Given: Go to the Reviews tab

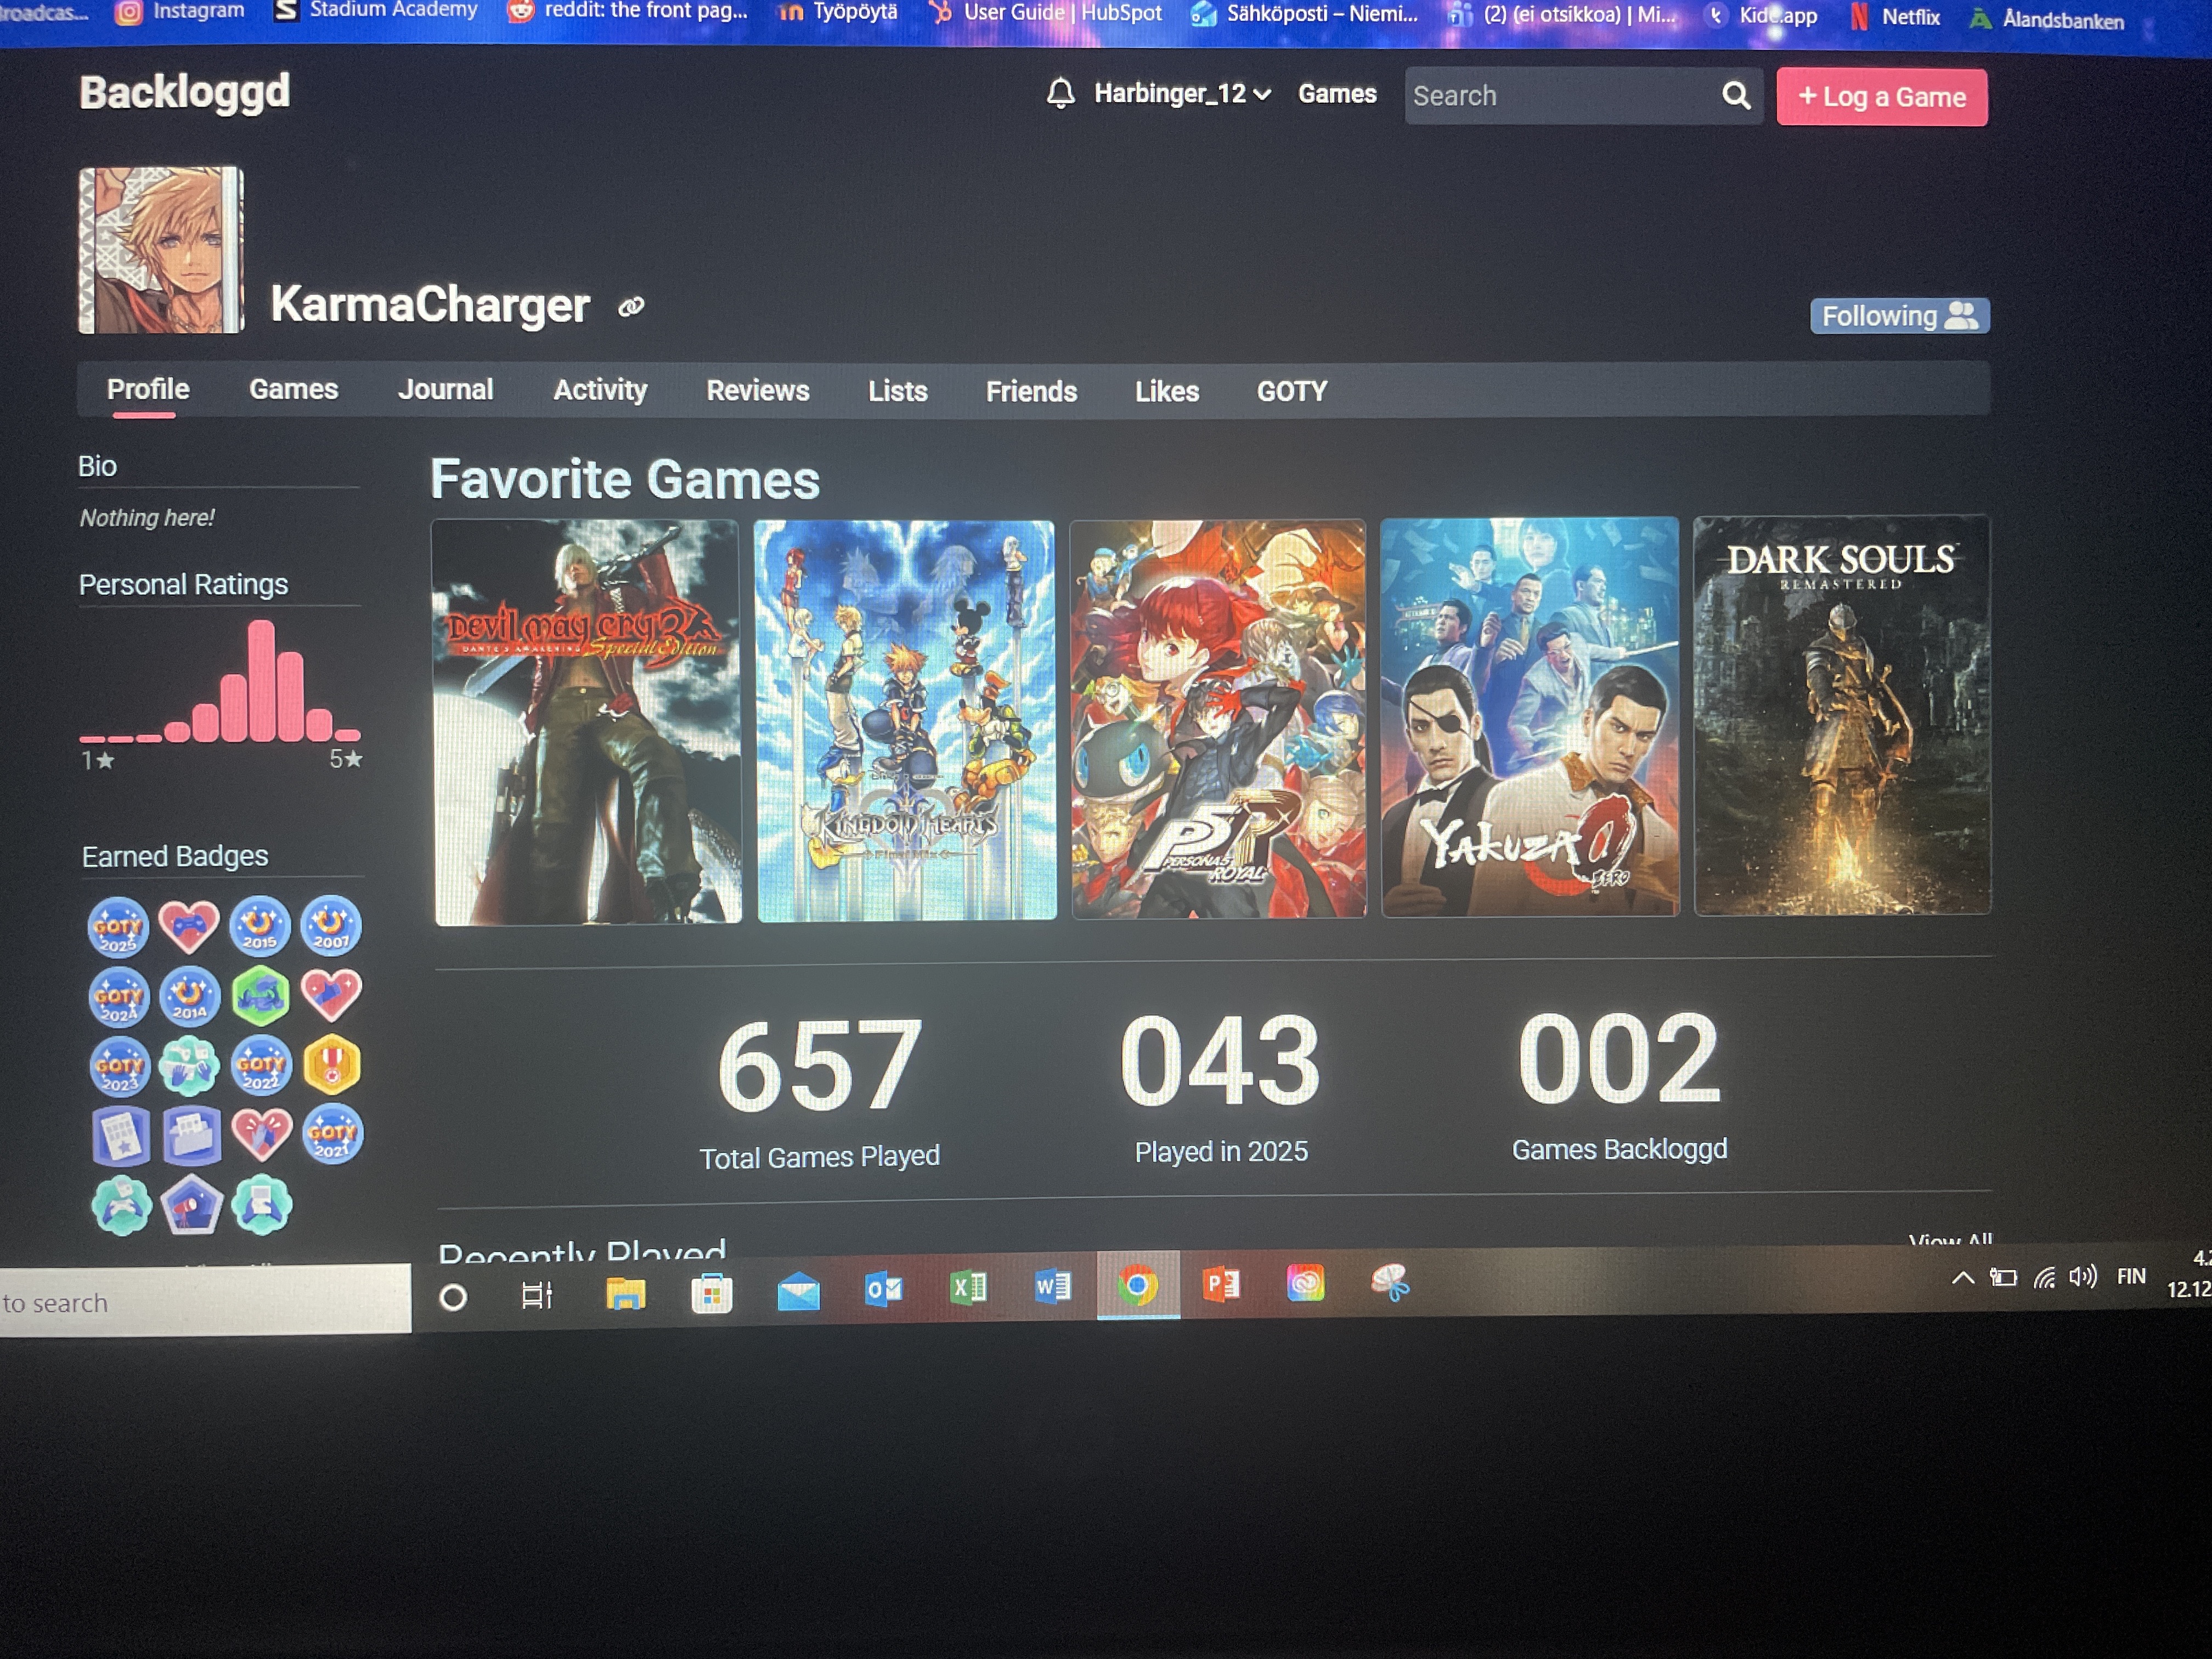Looking at the screenshot, I should pos(758,391).
